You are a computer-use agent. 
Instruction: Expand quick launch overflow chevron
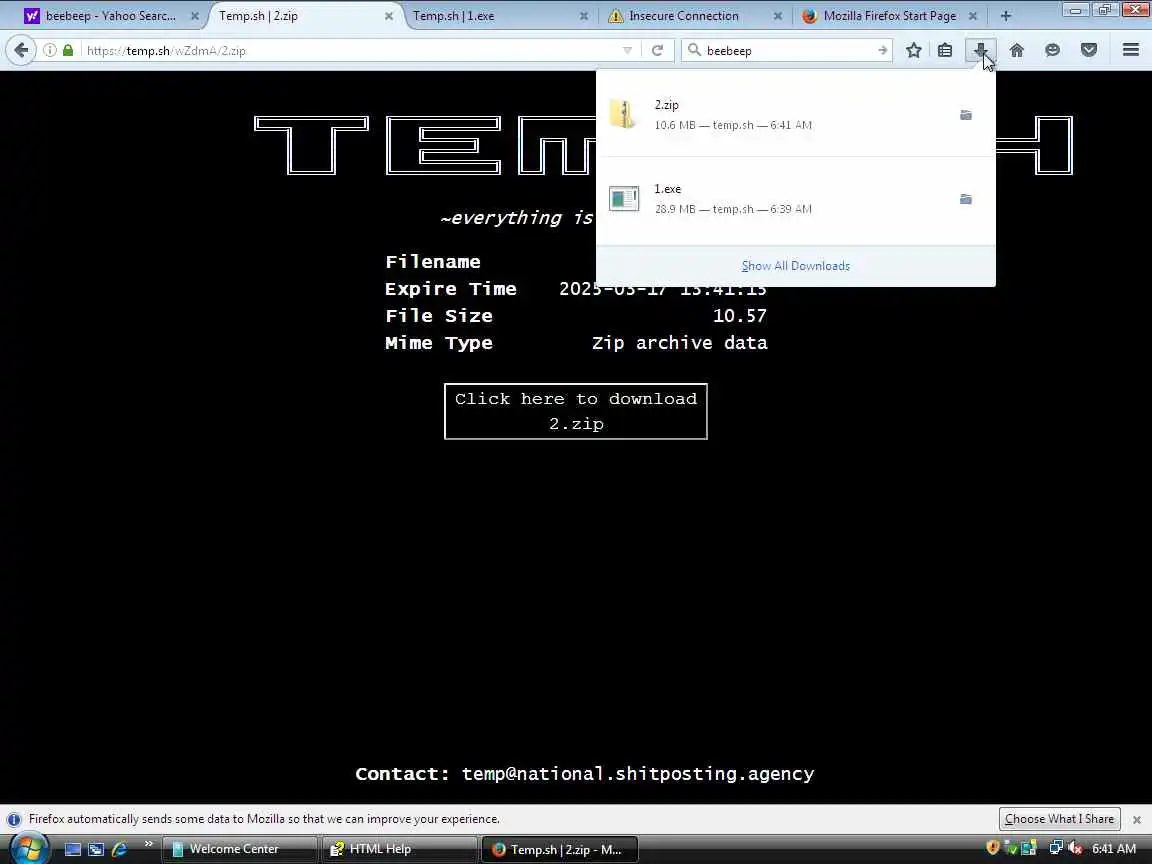click(148, 844)
